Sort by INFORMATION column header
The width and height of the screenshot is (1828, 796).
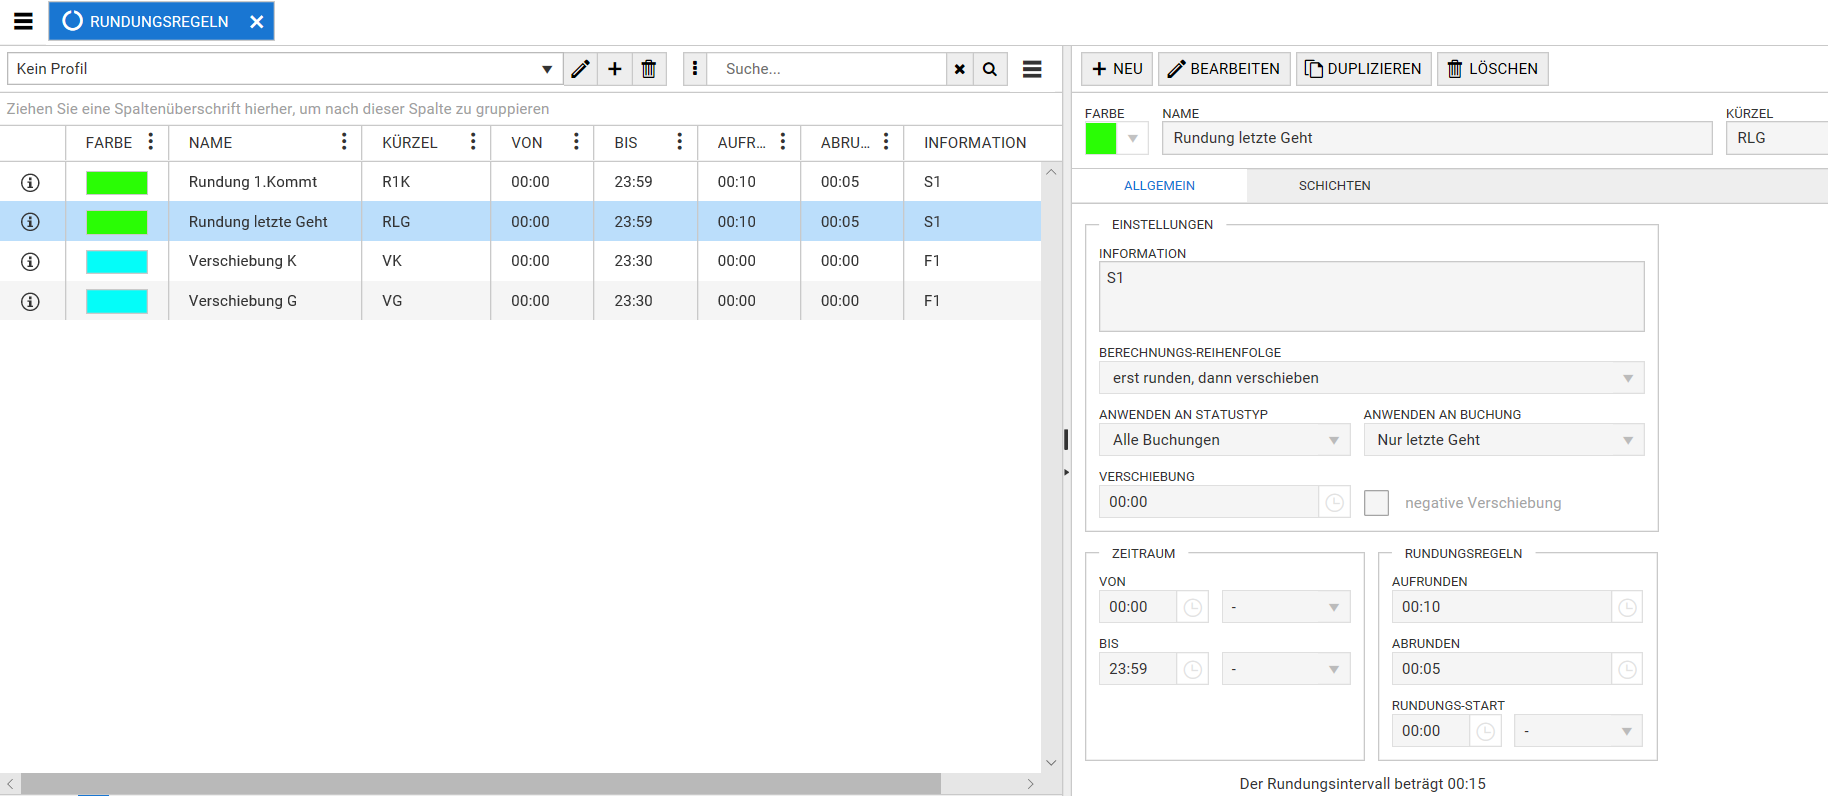click(x=975, y=143)
